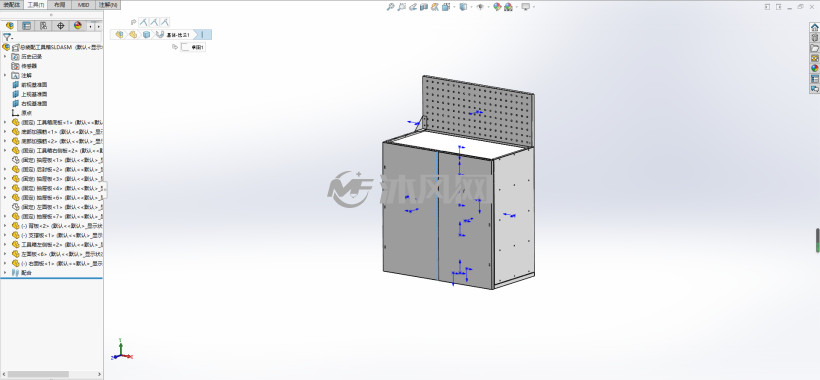Open the PropertyManager tab
820x380 pixels.
pyautogui.click(x=26, y=26)
